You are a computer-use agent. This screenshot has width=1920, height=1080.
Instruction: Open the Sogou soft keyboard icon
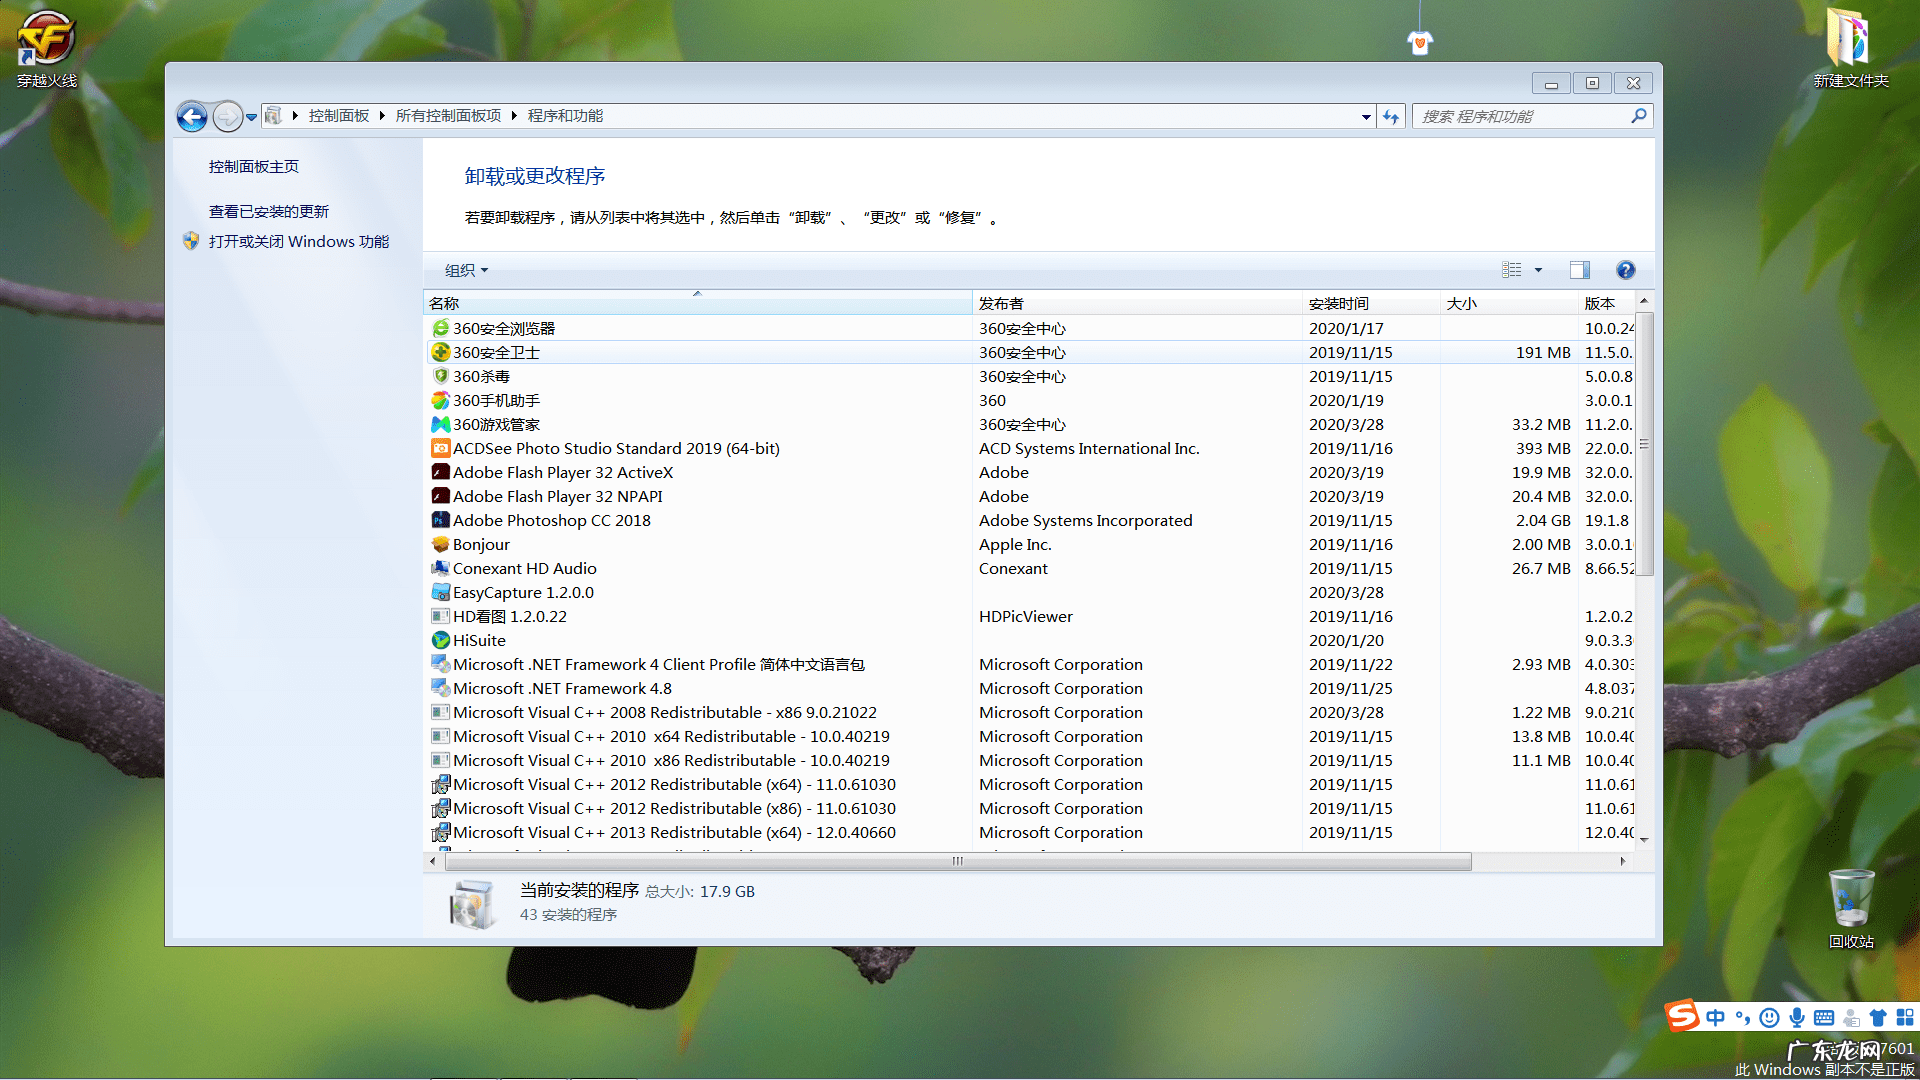pos(1824,1018)
